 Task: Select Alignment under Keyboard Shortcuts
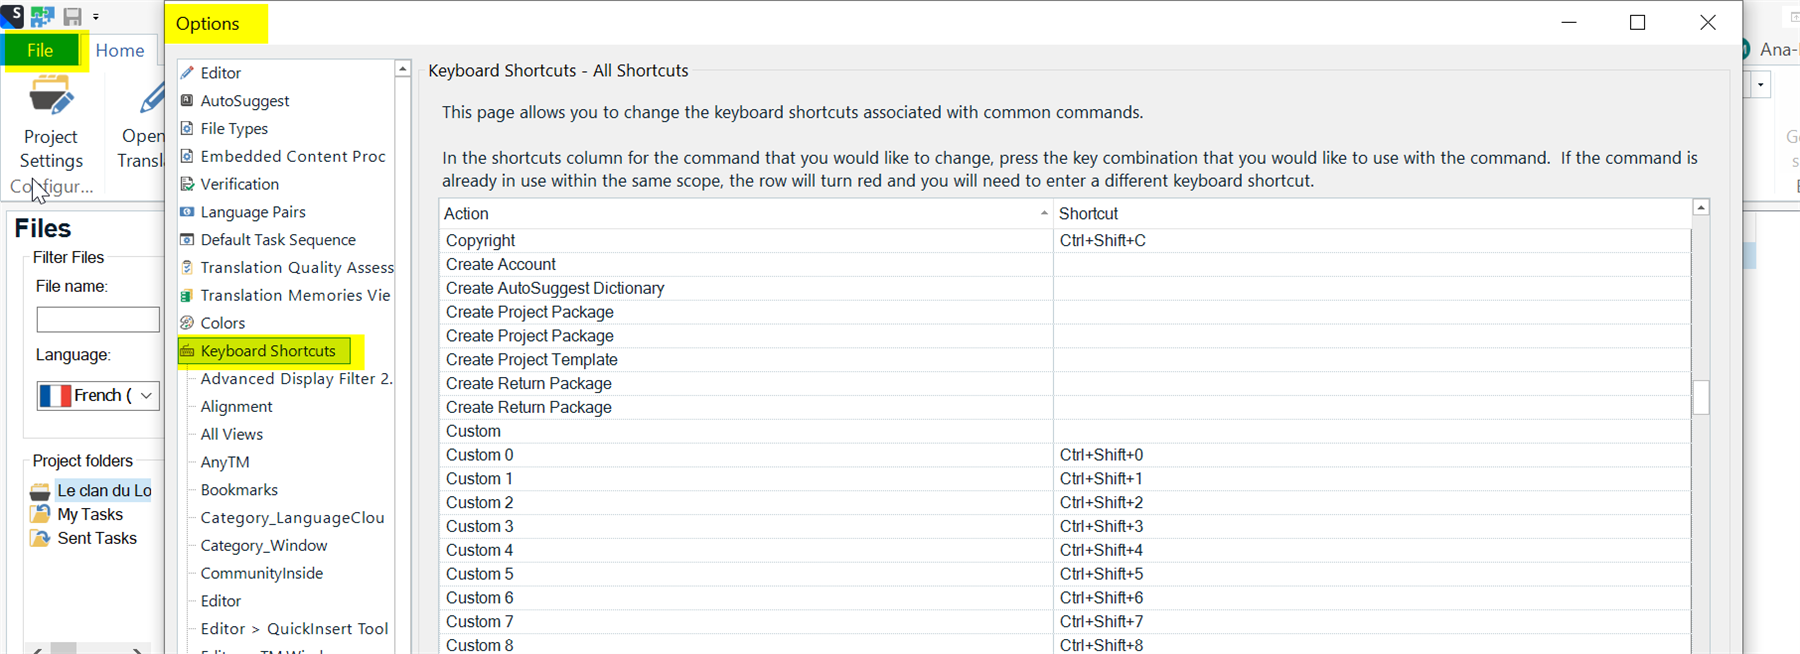tap(236, 407)
